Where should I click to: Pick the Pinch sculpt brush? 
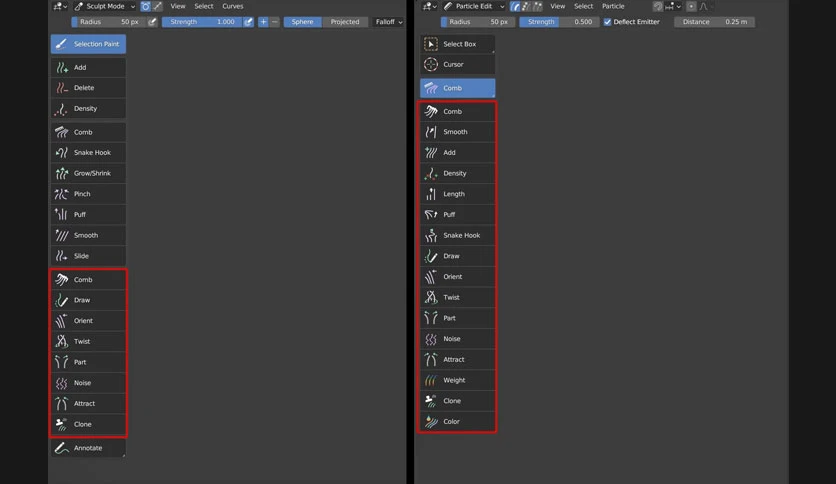coord(89,194)
